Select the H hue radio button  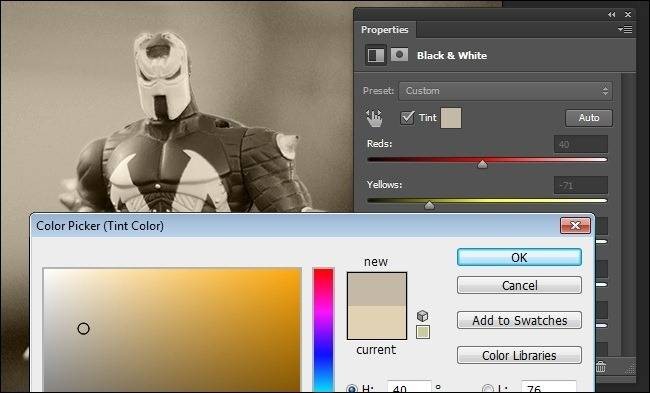pos(352,389)
